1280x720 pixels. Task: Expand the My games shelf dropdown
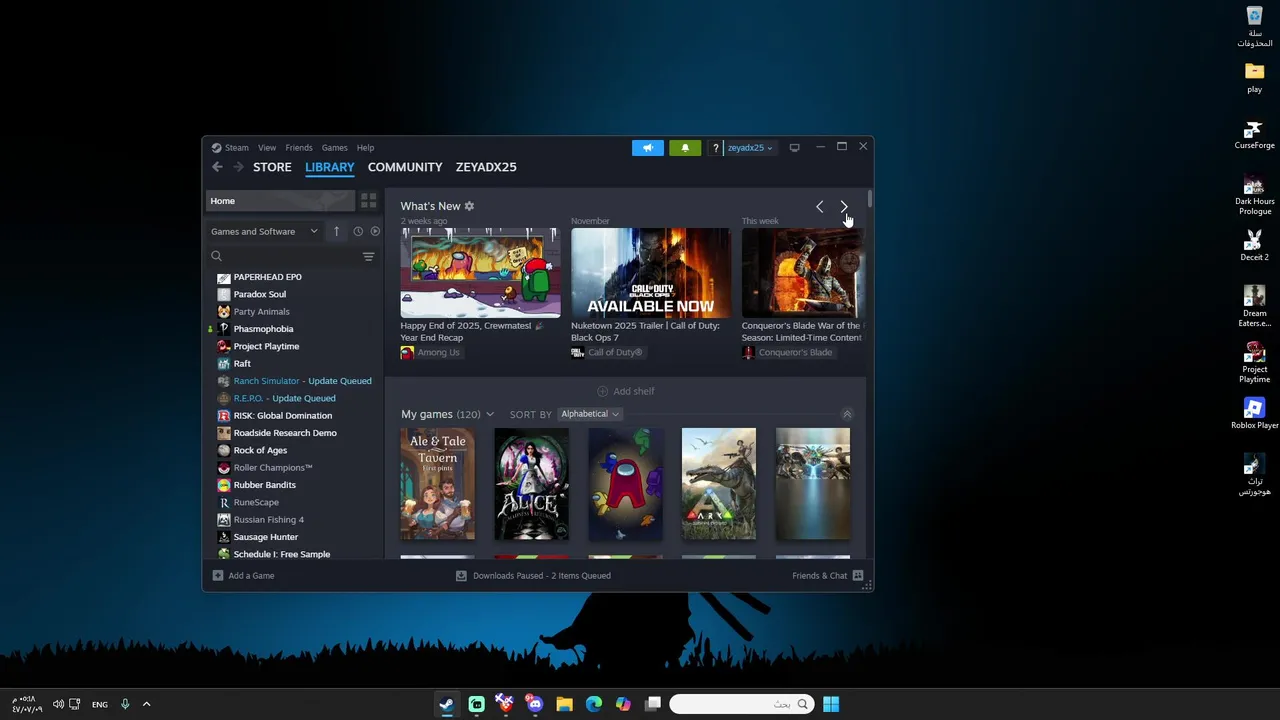pyautogui.click(x=489, y=414)
